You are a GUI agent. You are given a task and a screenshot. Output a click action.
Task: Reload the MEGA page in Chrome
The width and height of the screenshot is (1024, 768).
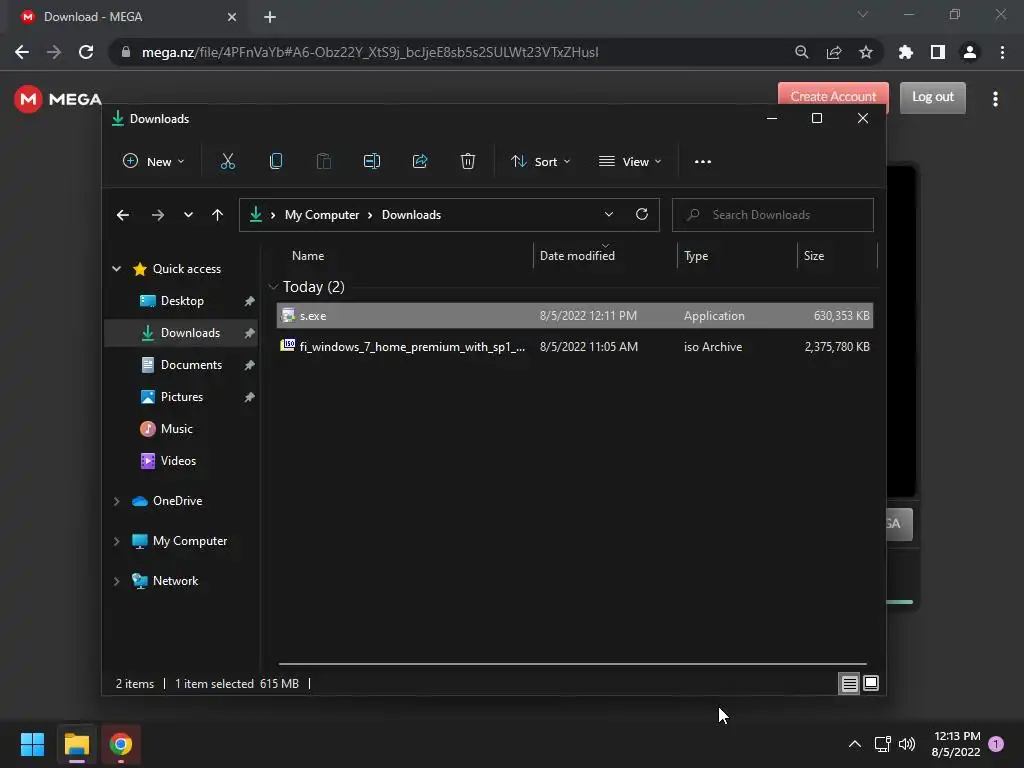point(86,52)
